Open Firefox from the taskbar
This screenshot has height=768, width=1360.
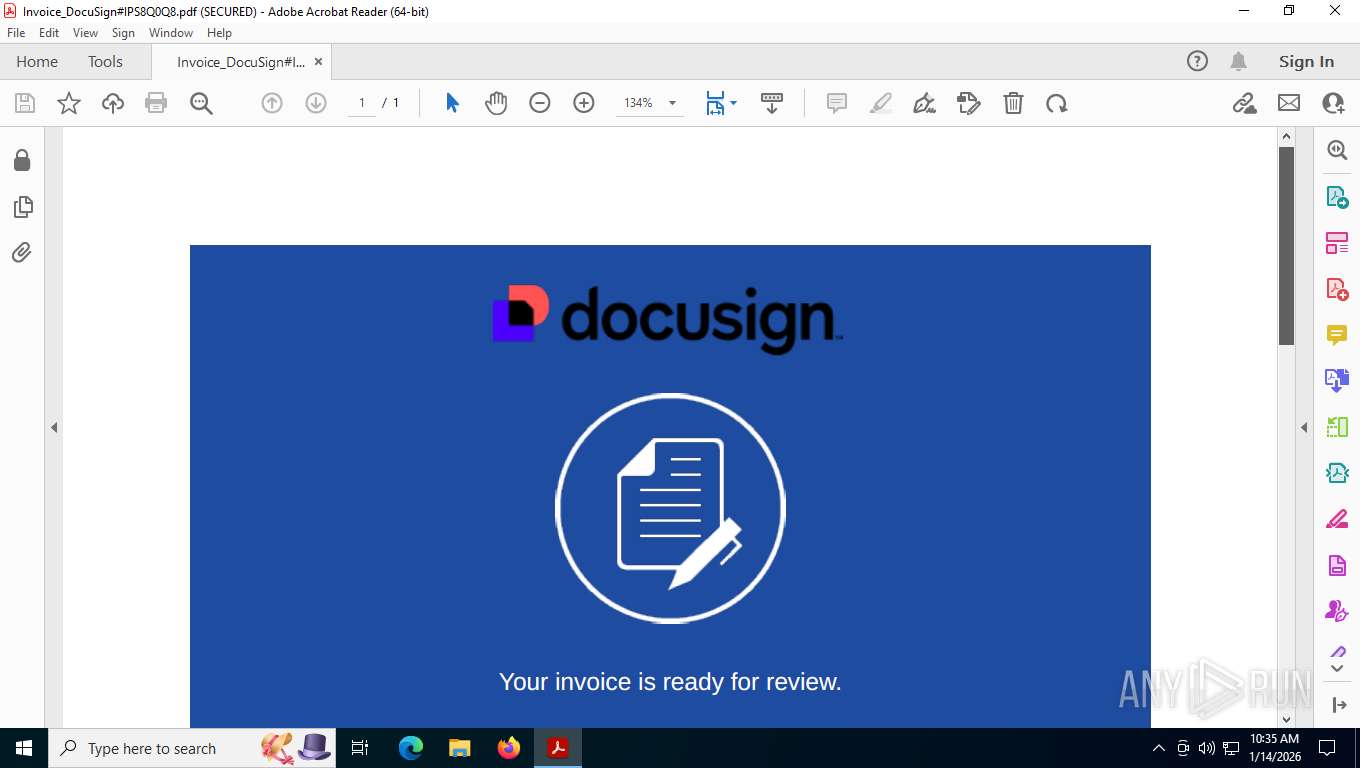(x=509, y=748)
